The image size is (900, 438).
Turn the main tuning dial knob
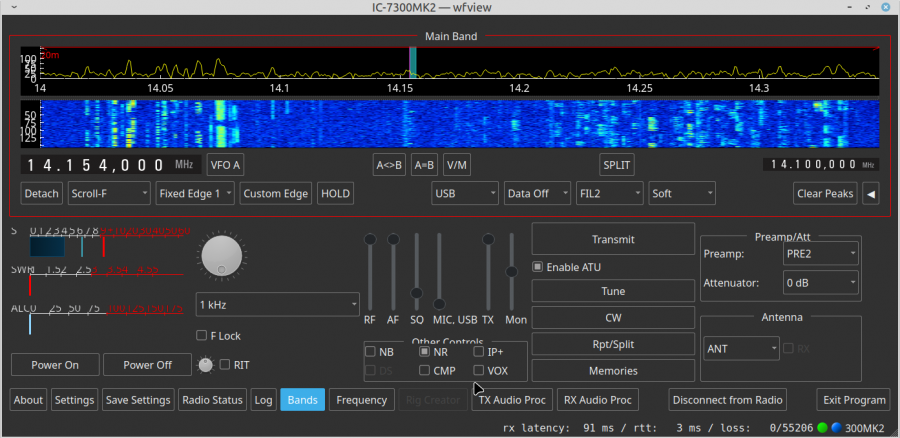[x=222, y=257]
